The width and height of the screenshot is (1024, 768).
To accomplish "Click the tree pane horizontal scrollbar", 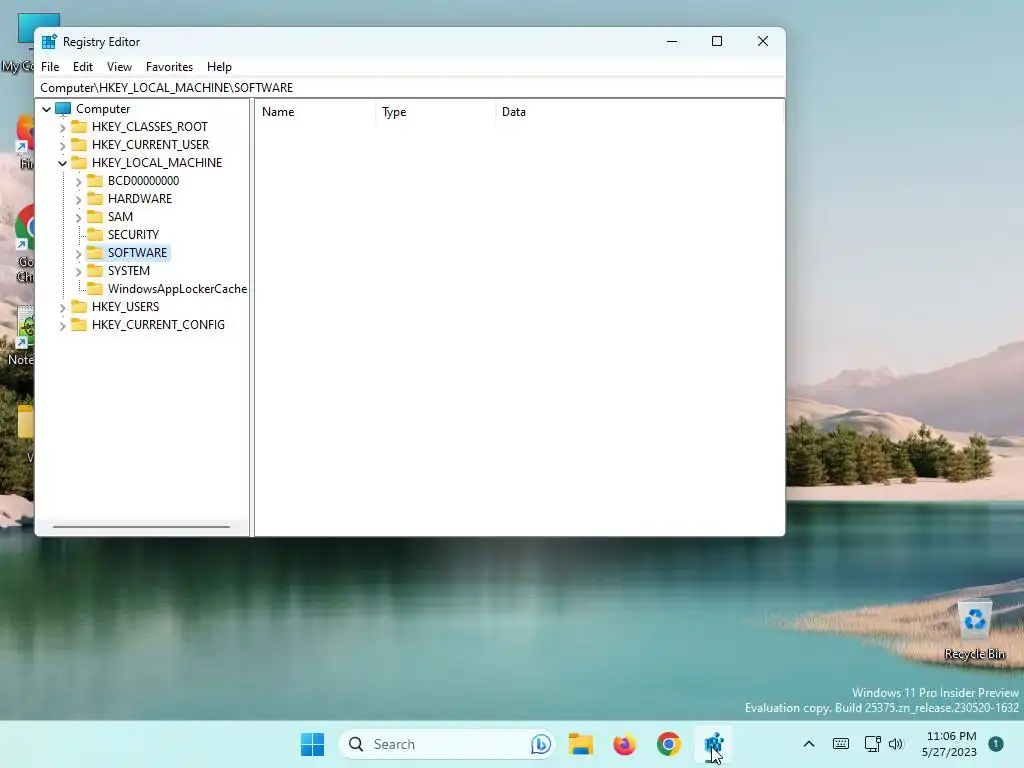I will point(141,526).
